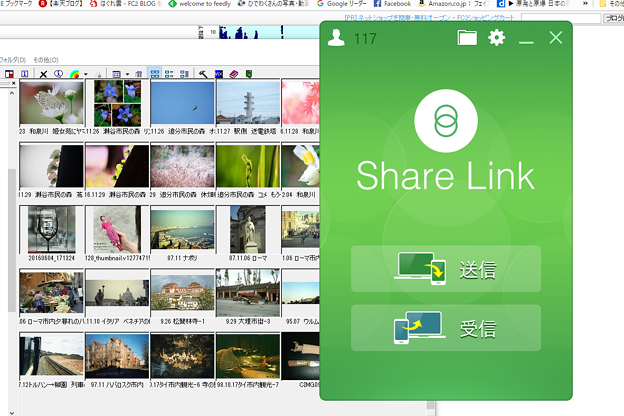The image size is (624, 416).
Task: Open the 128_thumbnail pink doll thumbnail
Action: click(x=117, y=229)
